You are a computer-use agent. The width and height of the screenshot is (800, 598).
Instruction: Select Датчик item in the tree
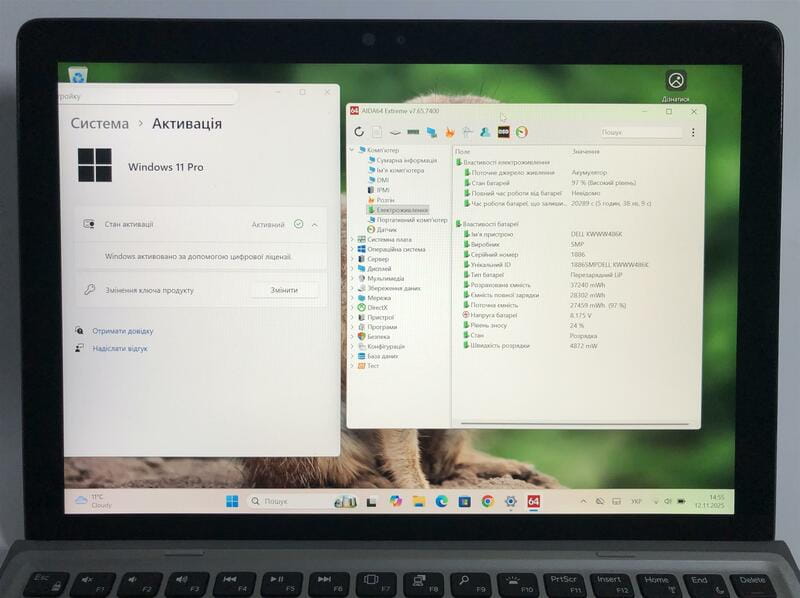[386, 229]
